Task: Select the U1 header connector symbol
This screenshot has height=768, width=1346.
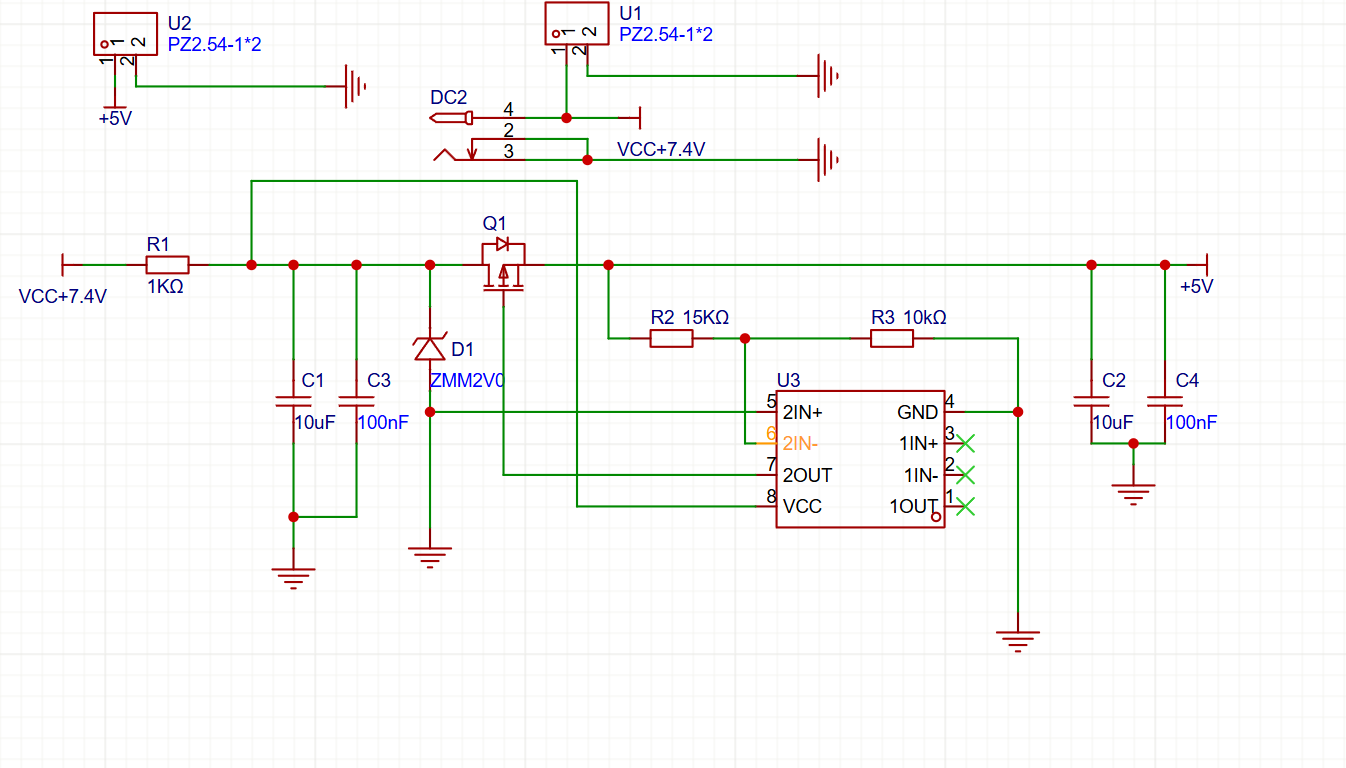Action: pyautogui.click(x=576, y=24)
